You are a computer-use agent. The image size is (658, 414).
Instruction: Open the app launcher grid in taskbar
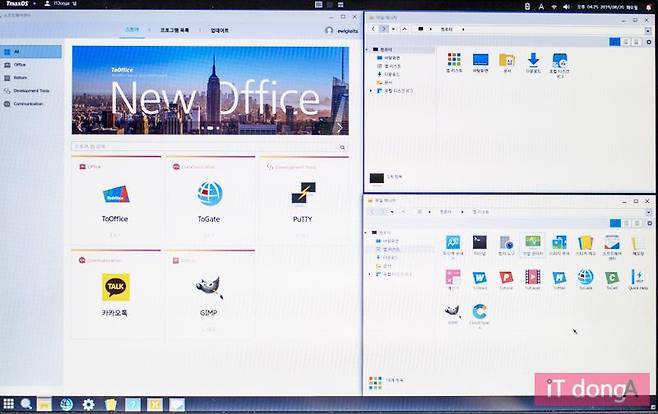click(x=9, y=404)
